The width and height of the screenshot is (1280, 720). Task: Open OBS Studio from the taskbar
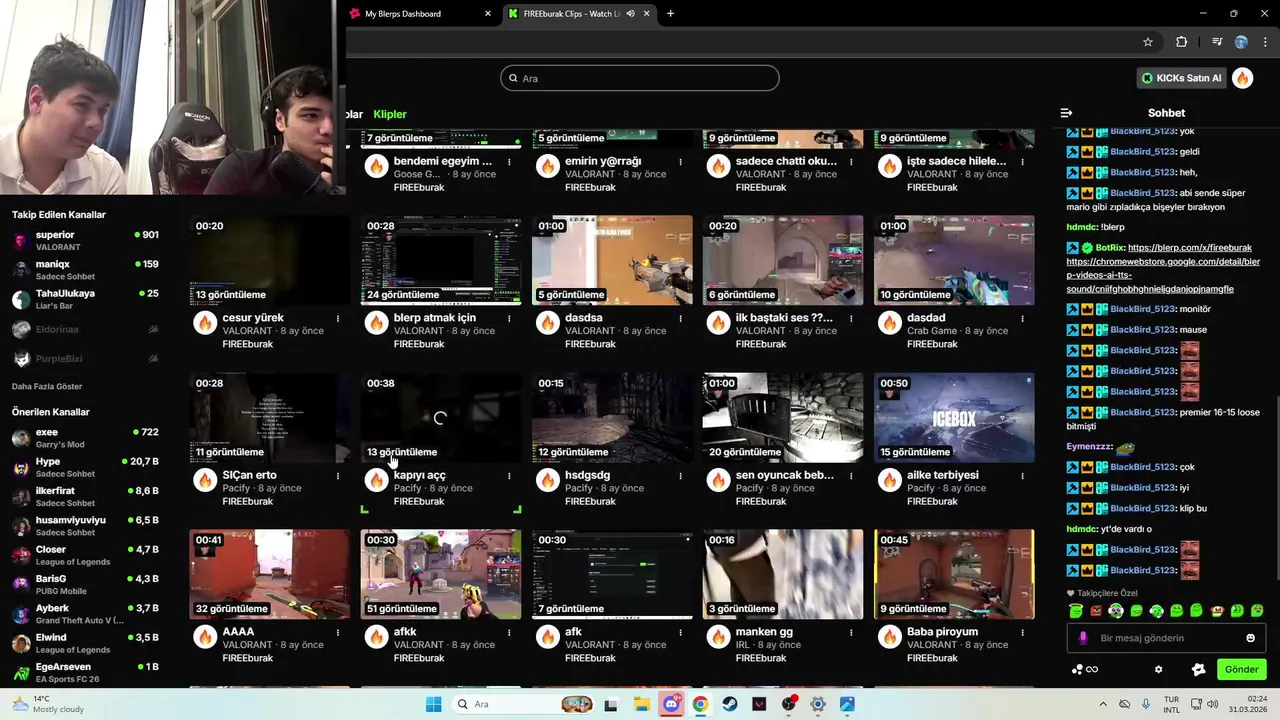pyautogui.click(x=789, y=704)
